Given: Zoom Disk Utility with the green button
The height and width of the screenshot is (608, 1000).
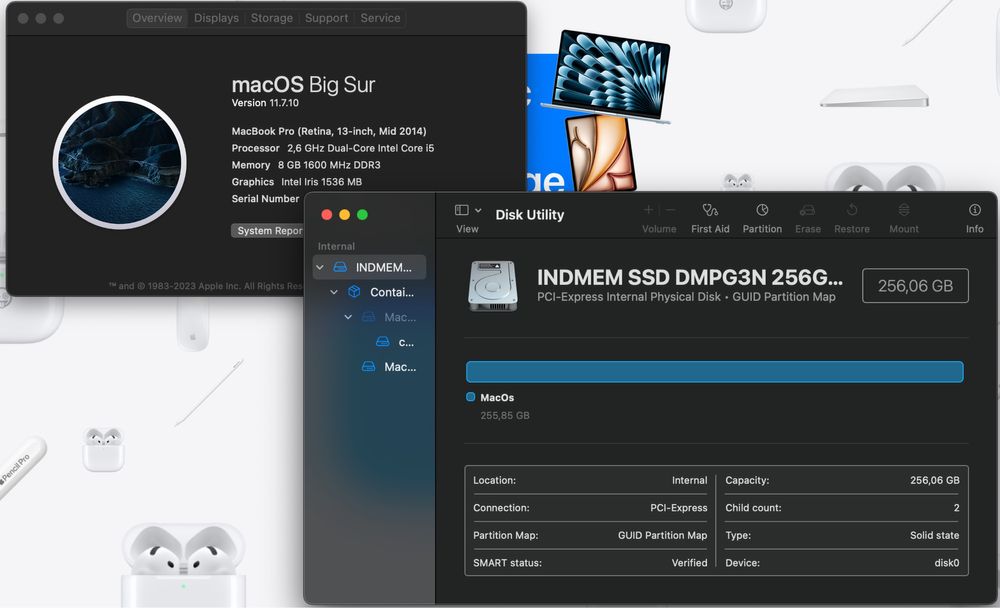Looking at the screenshot, I should 362,214.
